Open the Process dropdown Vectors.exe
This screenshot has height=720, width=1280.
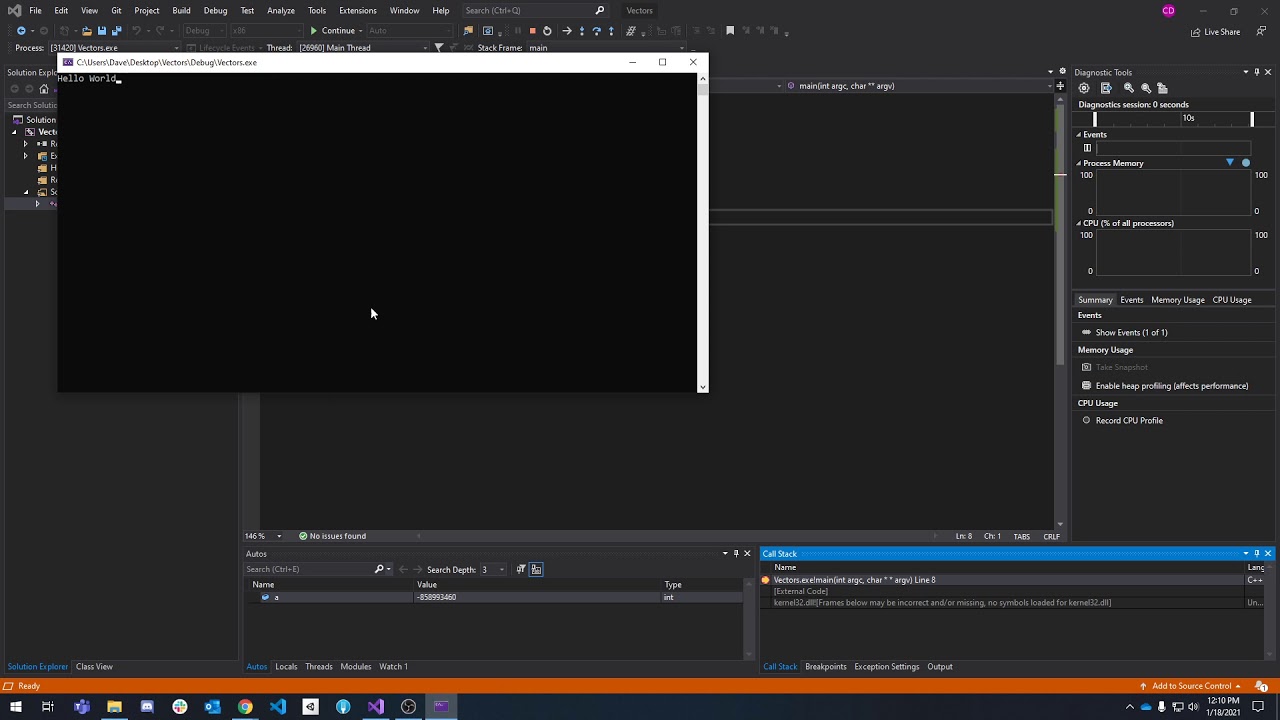[115, 47]
